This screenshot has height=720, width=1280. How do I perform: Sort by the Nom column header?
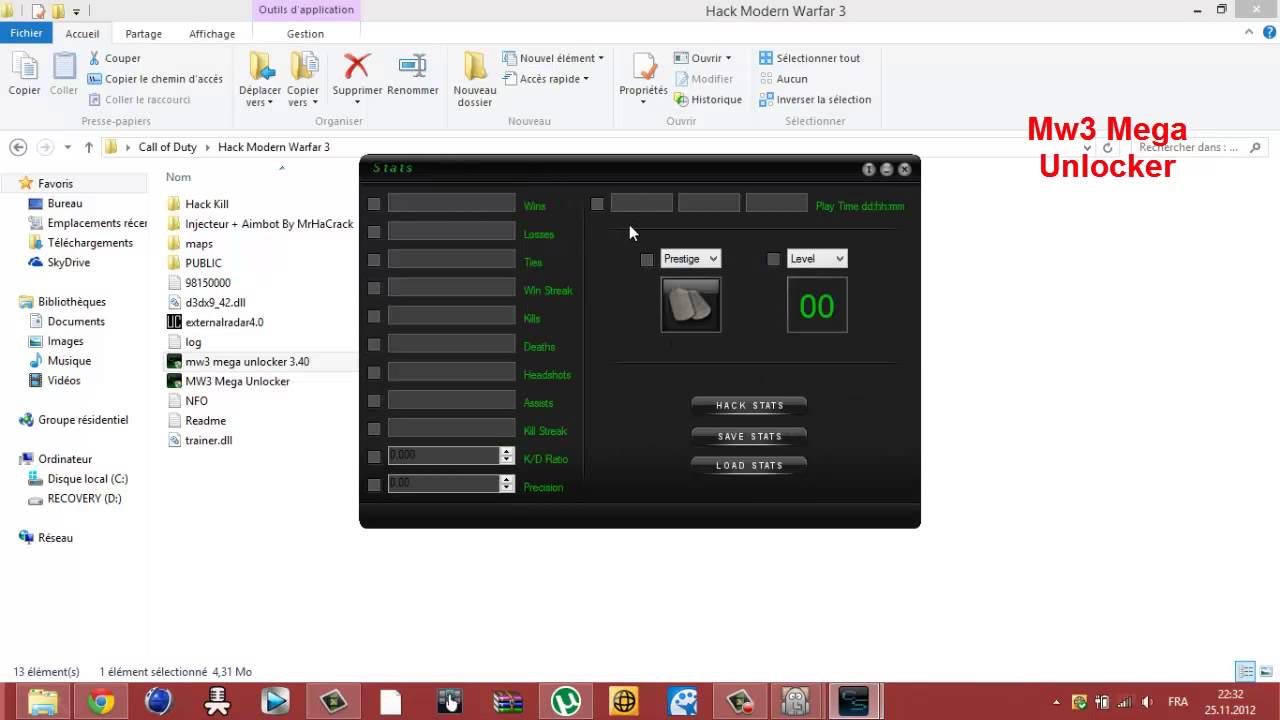[178, 177]
